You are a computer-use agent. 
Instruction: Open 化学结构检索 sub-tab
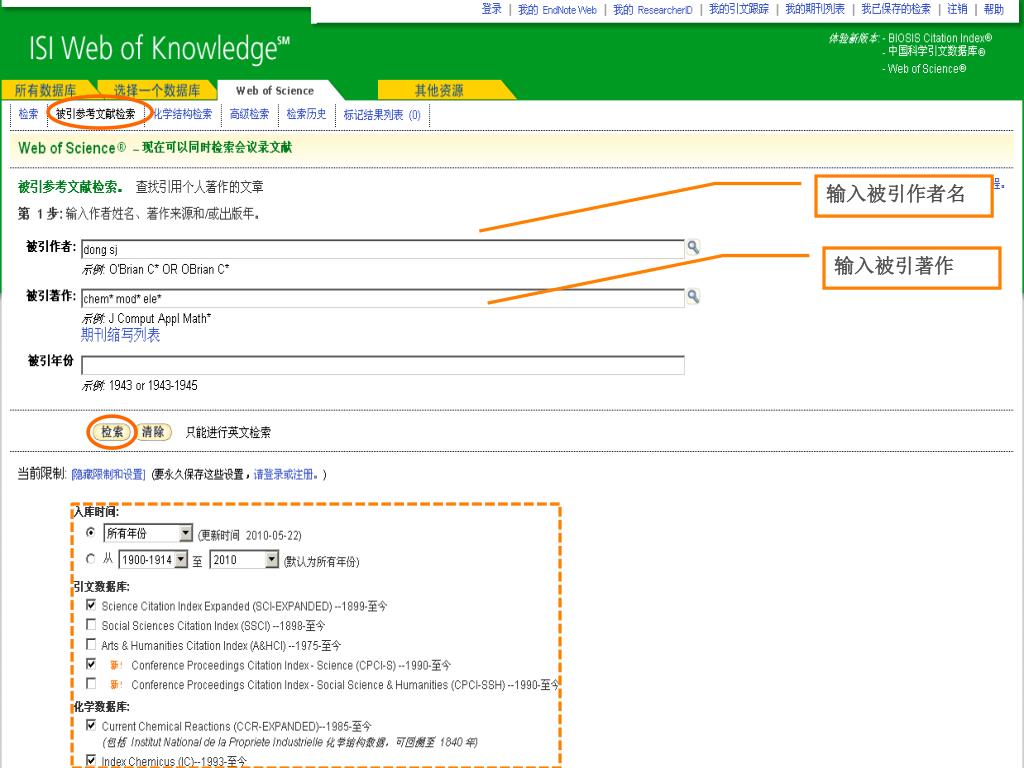[183, 114]
